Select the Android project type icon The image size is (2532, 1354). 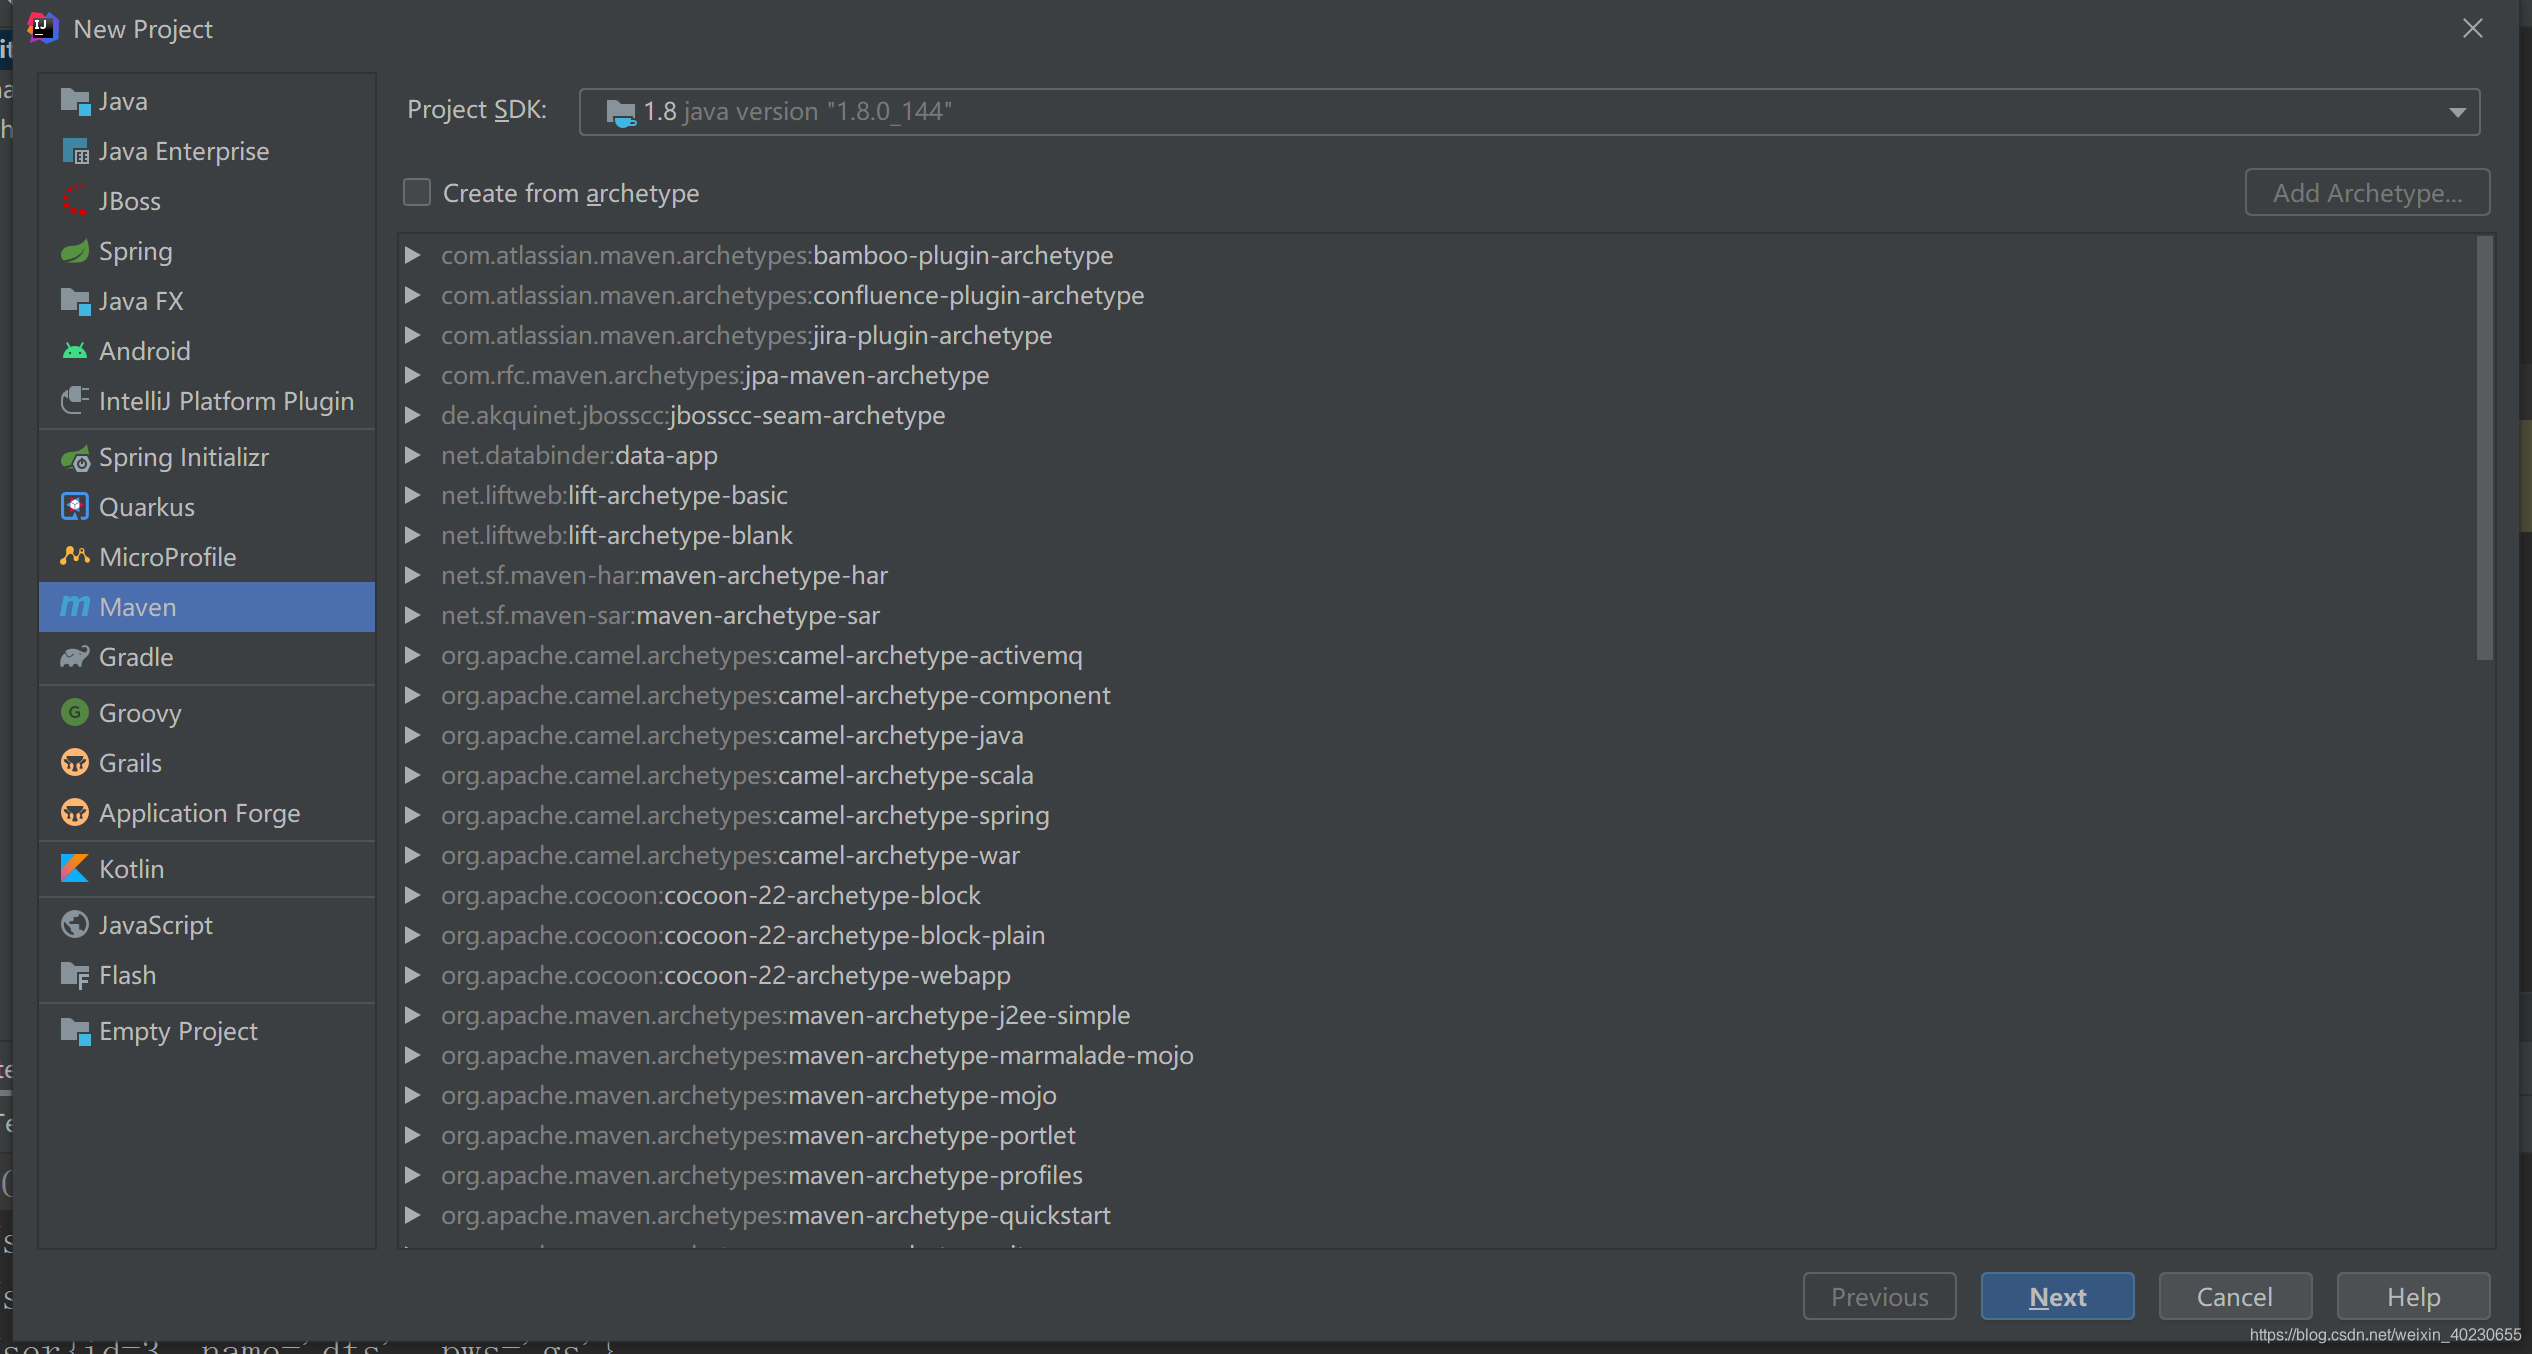75,350
